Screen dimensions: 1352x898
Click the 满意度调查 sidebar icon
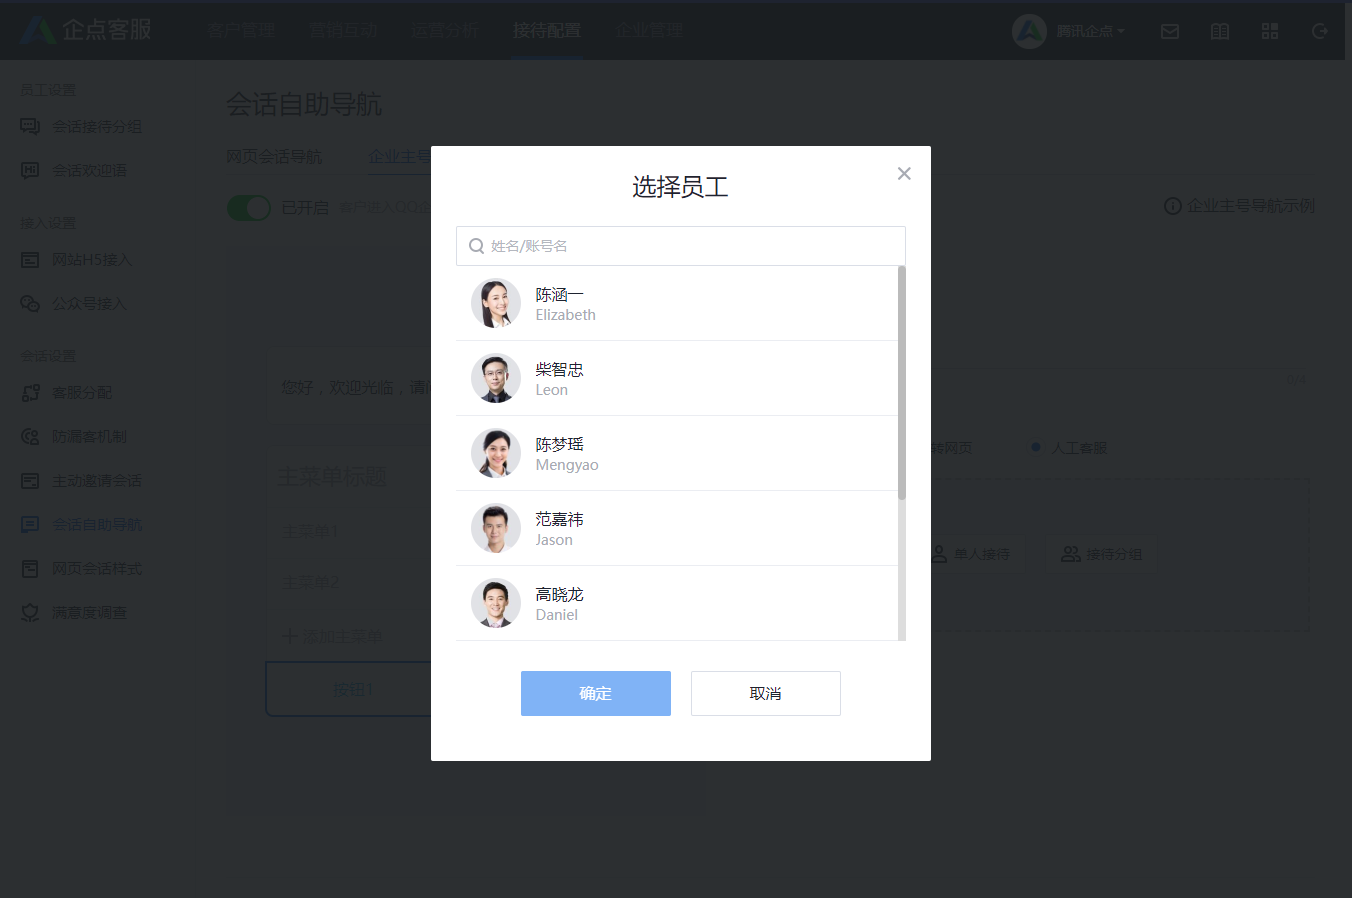click(31, 613)
